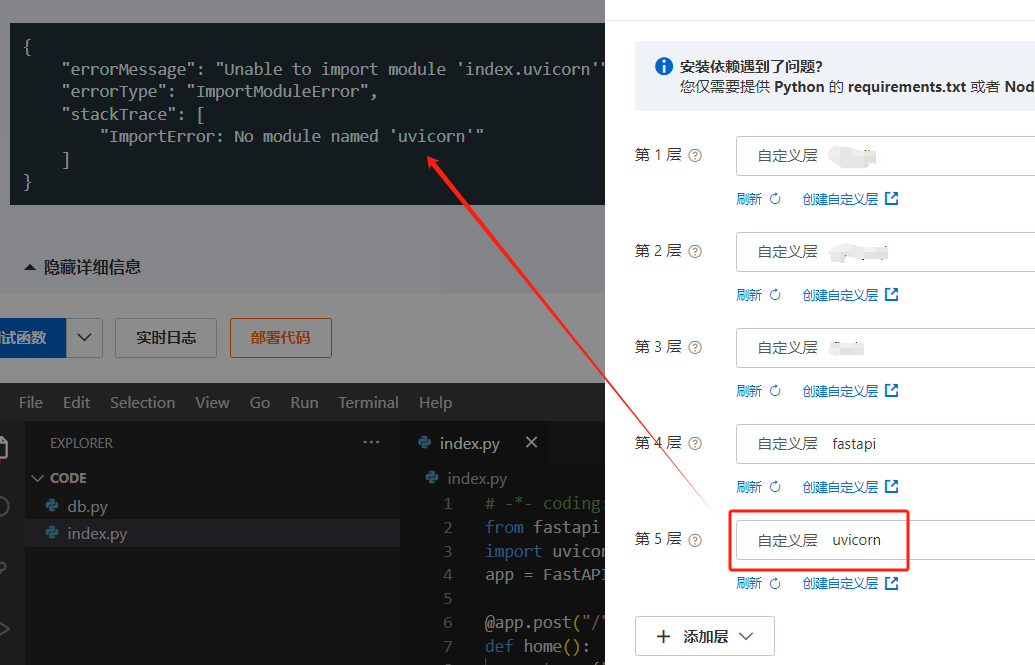
Task: Open the layer 3 自定义层 dropdown
Action: coord(885,347)
